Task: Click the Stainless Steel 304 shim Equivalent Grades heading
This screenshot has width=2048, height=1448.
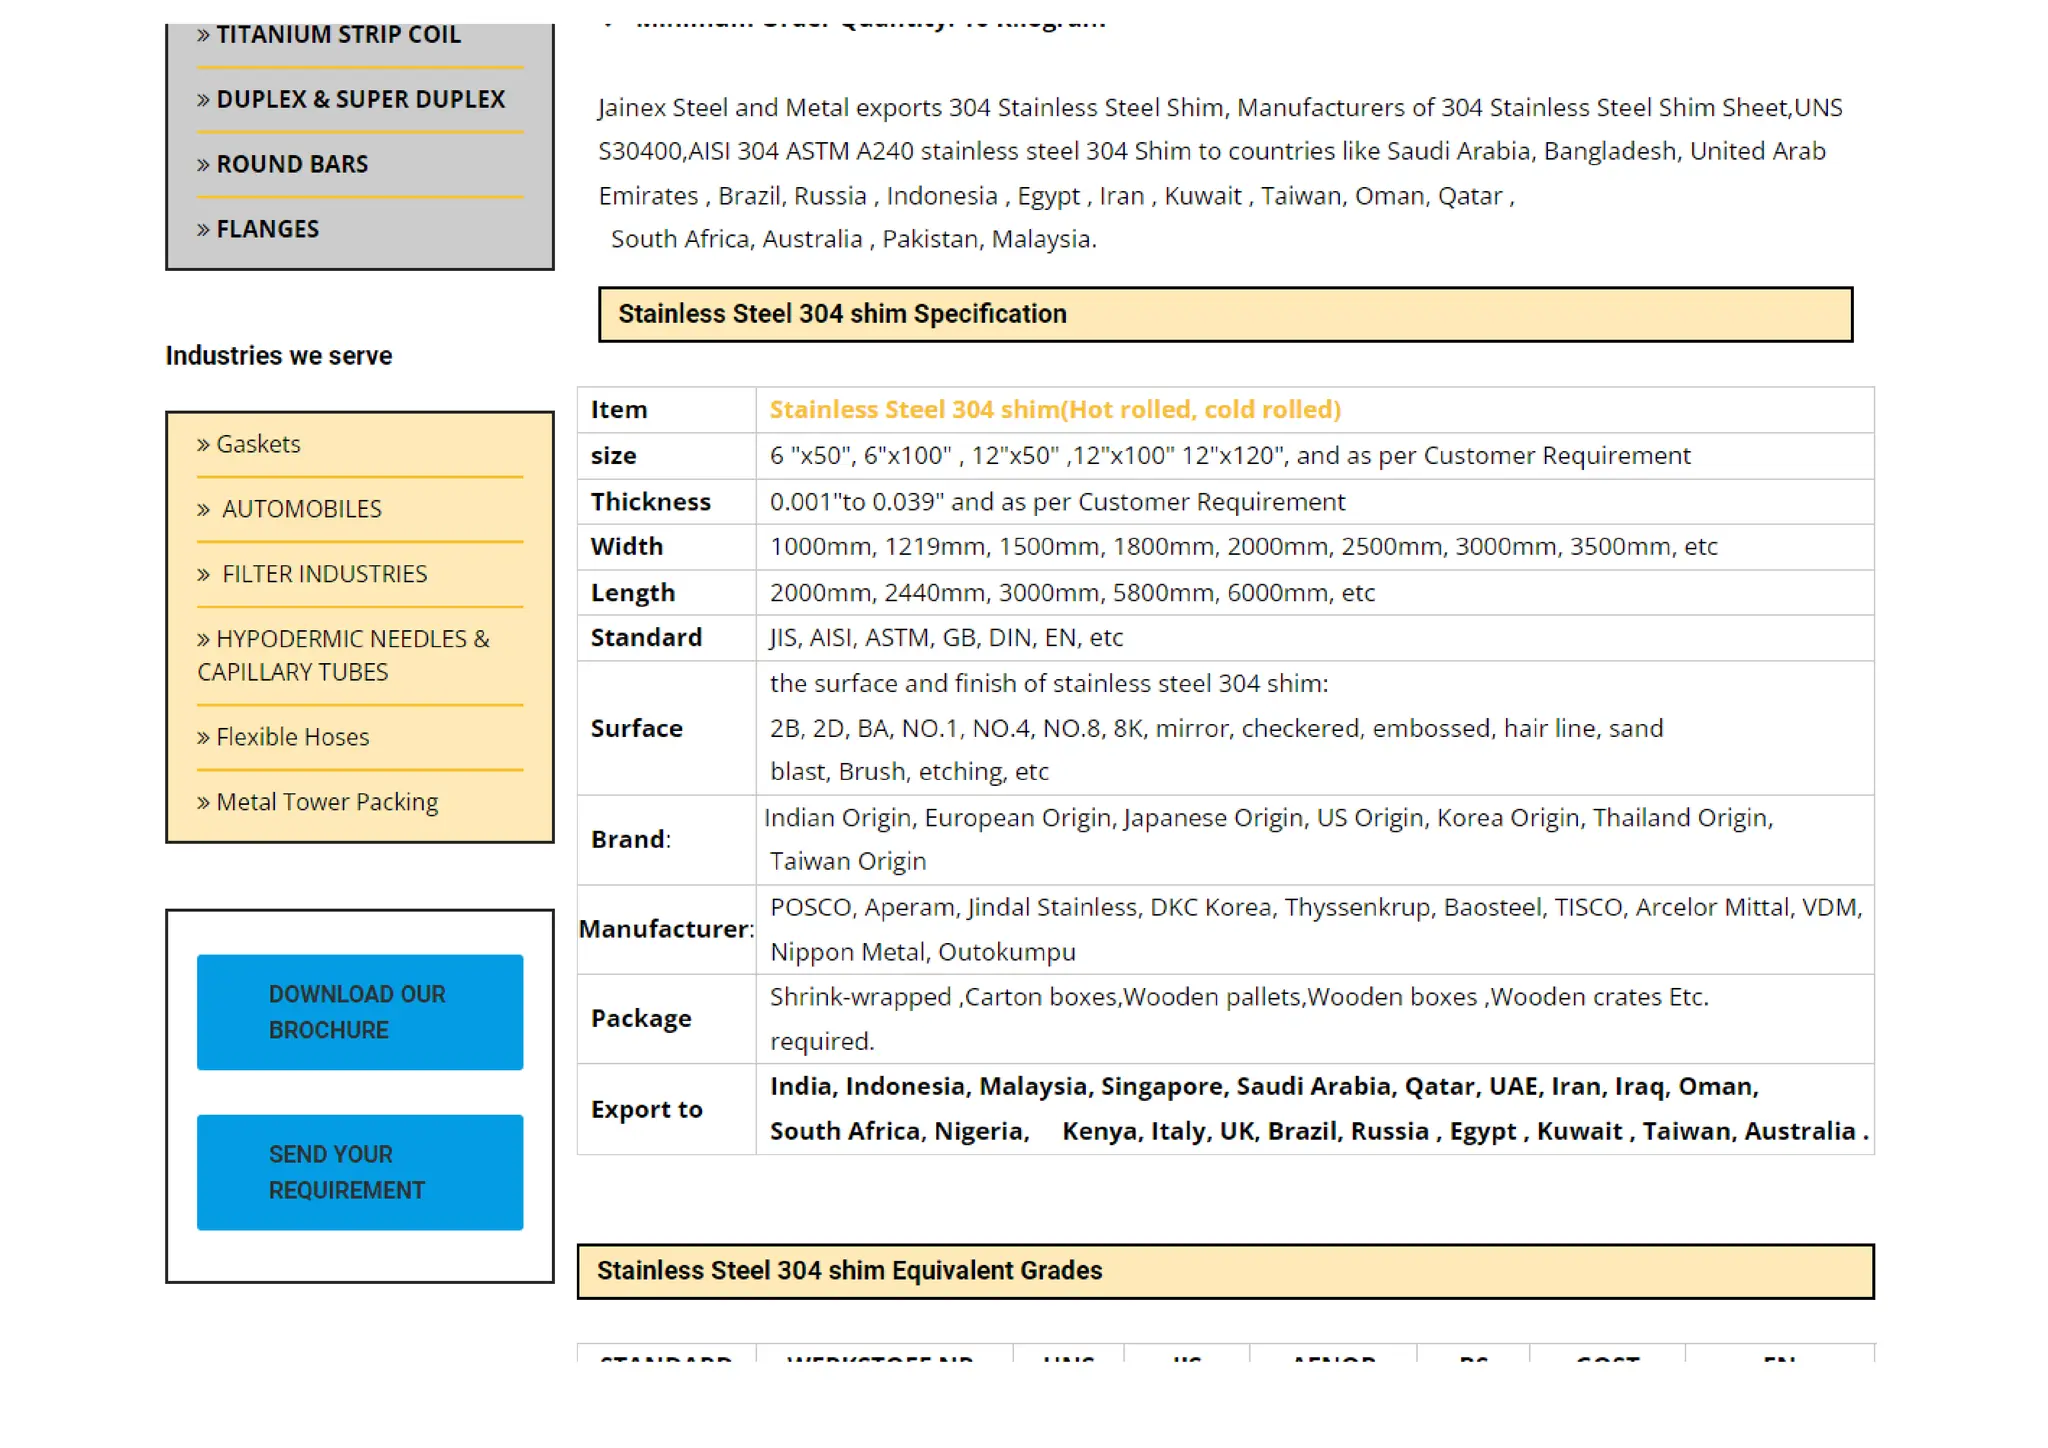Action: 849,1271
